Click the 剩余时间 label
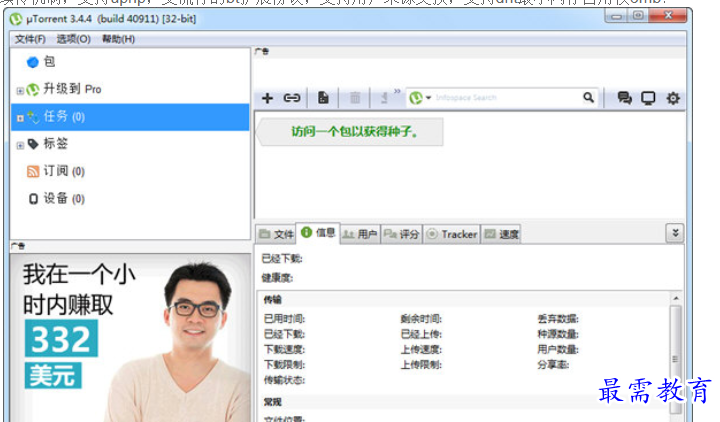Image resolution: width=720 pixels, height=422 pixels. coord(421,319)
